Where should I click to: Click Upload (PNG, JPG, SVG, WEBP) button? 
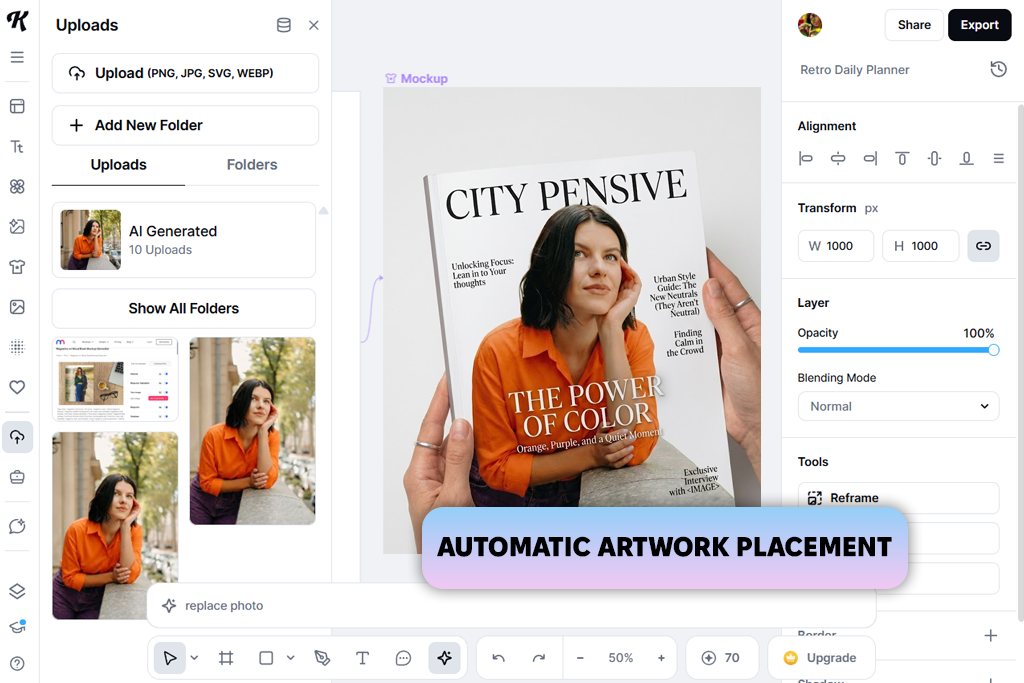[x=185, y=73]
